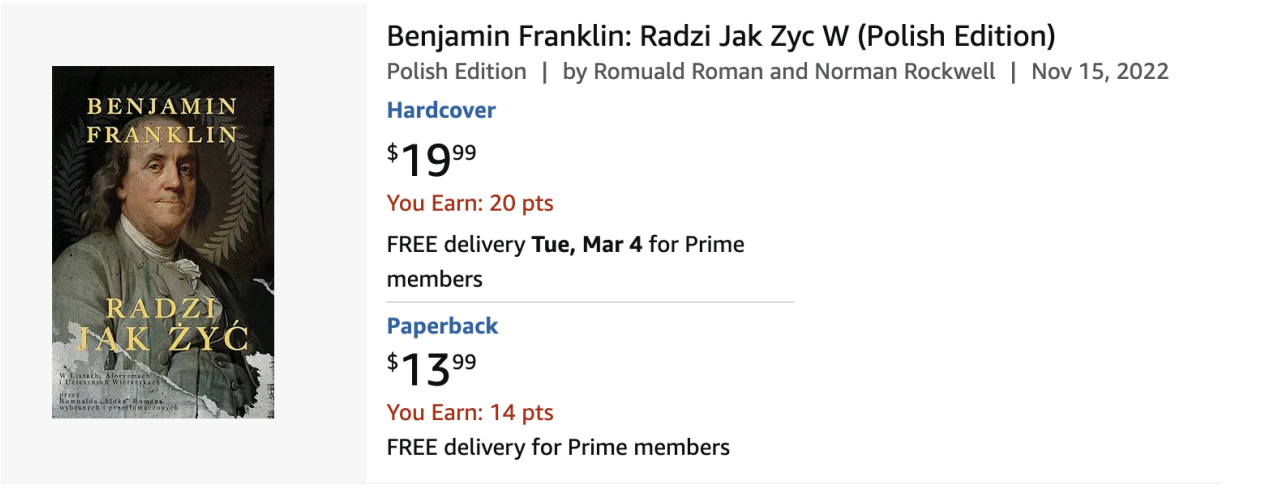
Task: Click the $13.99 paperback price
Action: (x=432, y=367)
